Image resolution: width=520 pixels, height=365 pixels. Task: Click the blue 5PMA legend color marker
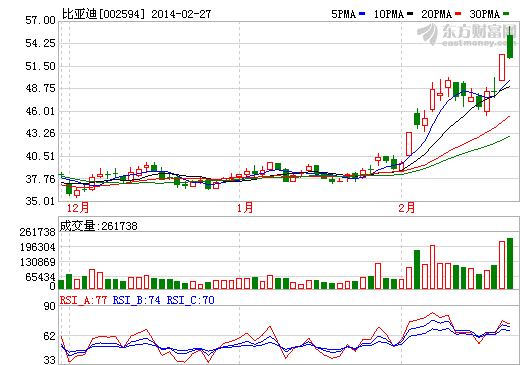pyautogui.click(x=362, y=14)
